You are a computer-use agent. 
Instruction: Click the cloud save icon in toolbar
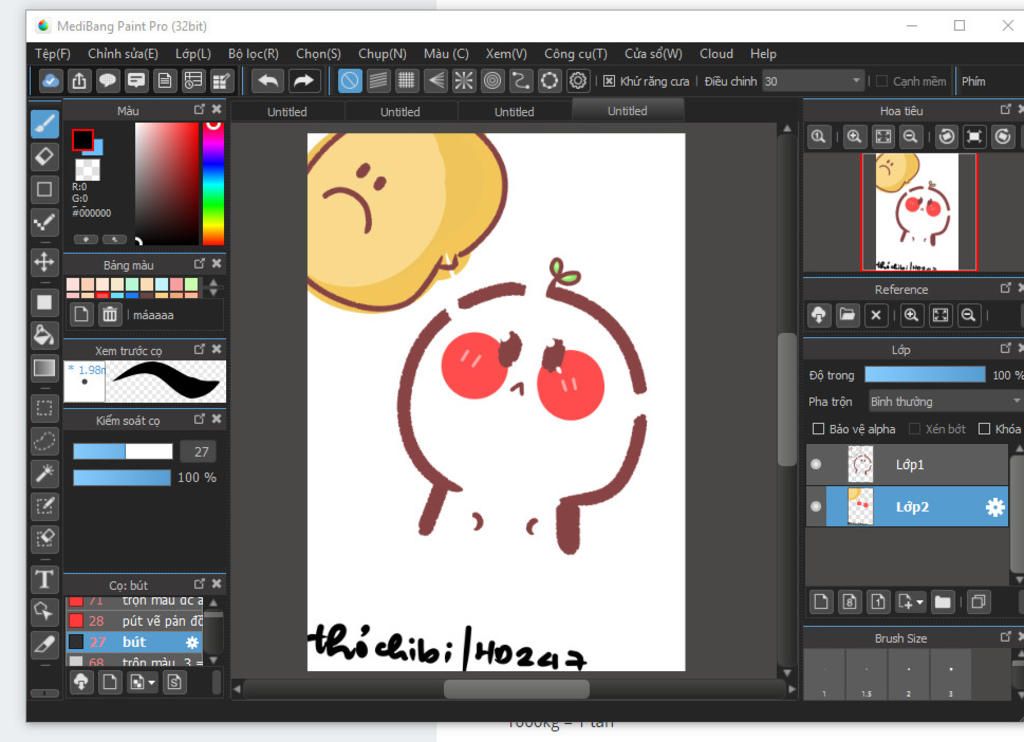coord(50,81)
